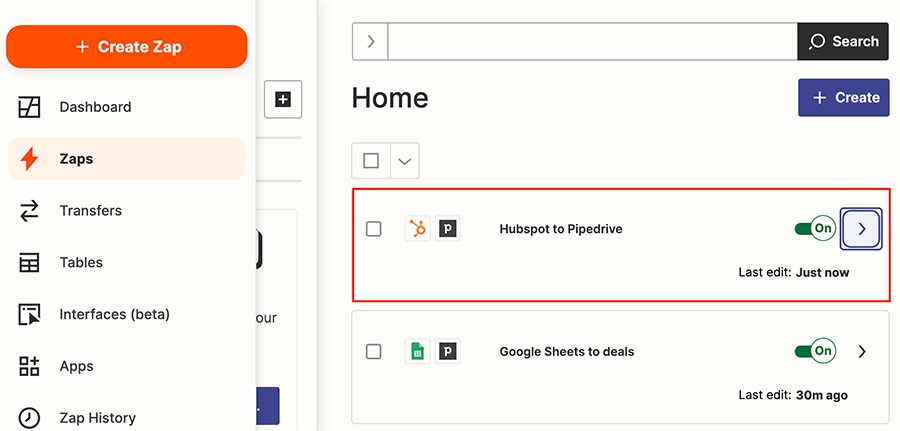Click the Tables icon
This screenshot has width=900, height=431.
(x=29, y=262)
